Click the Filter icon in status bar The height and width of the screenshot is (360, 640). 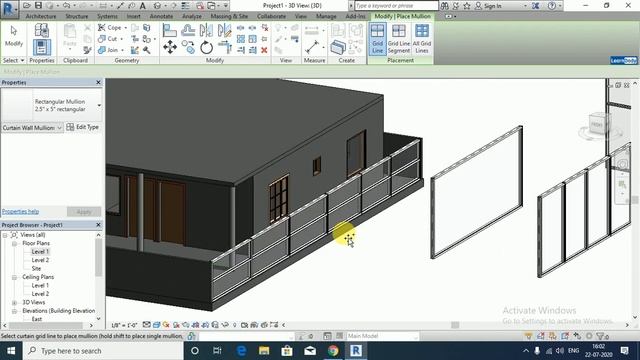click(x=601, y=336)
